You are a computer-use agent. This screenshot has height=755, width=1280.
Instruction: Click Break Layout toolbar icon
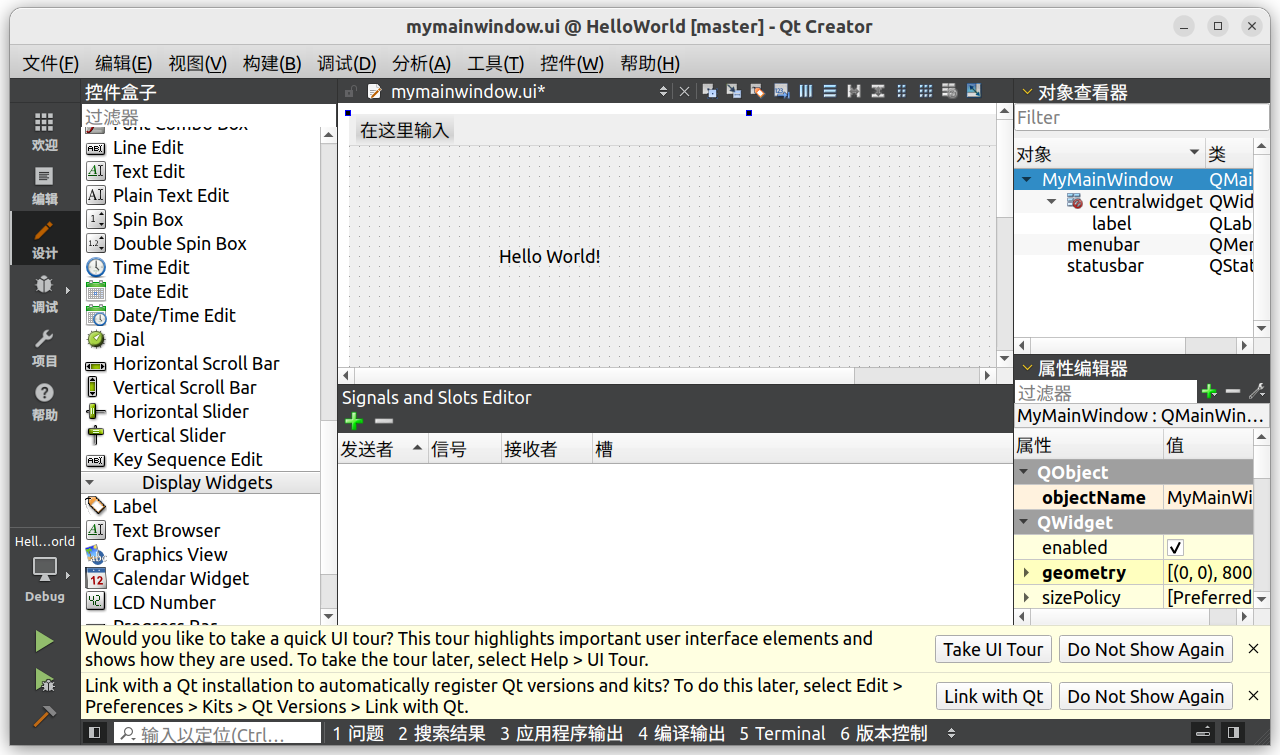point(949,91)
